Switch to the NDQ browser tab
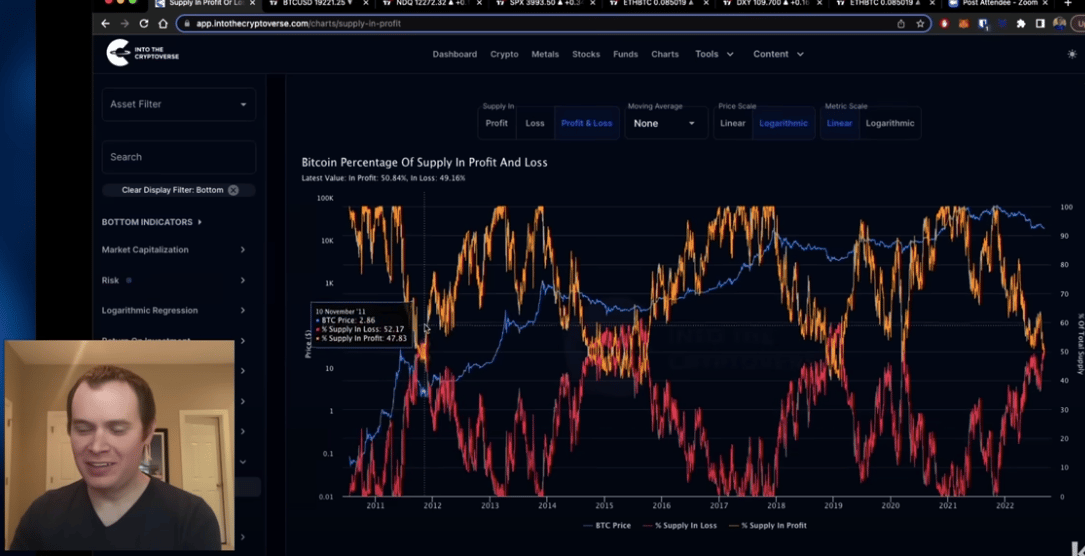Image resolution: width=1085 pixels, height=556 pixels. click(430, 3)
